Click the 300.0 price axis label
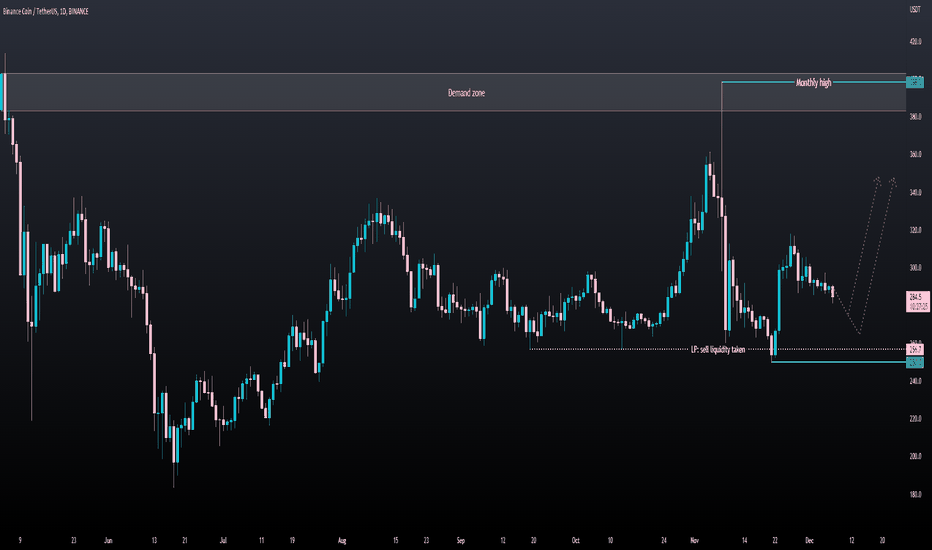Image resolution: width=932 pixels, height=550 pixels. coord(915,268)
